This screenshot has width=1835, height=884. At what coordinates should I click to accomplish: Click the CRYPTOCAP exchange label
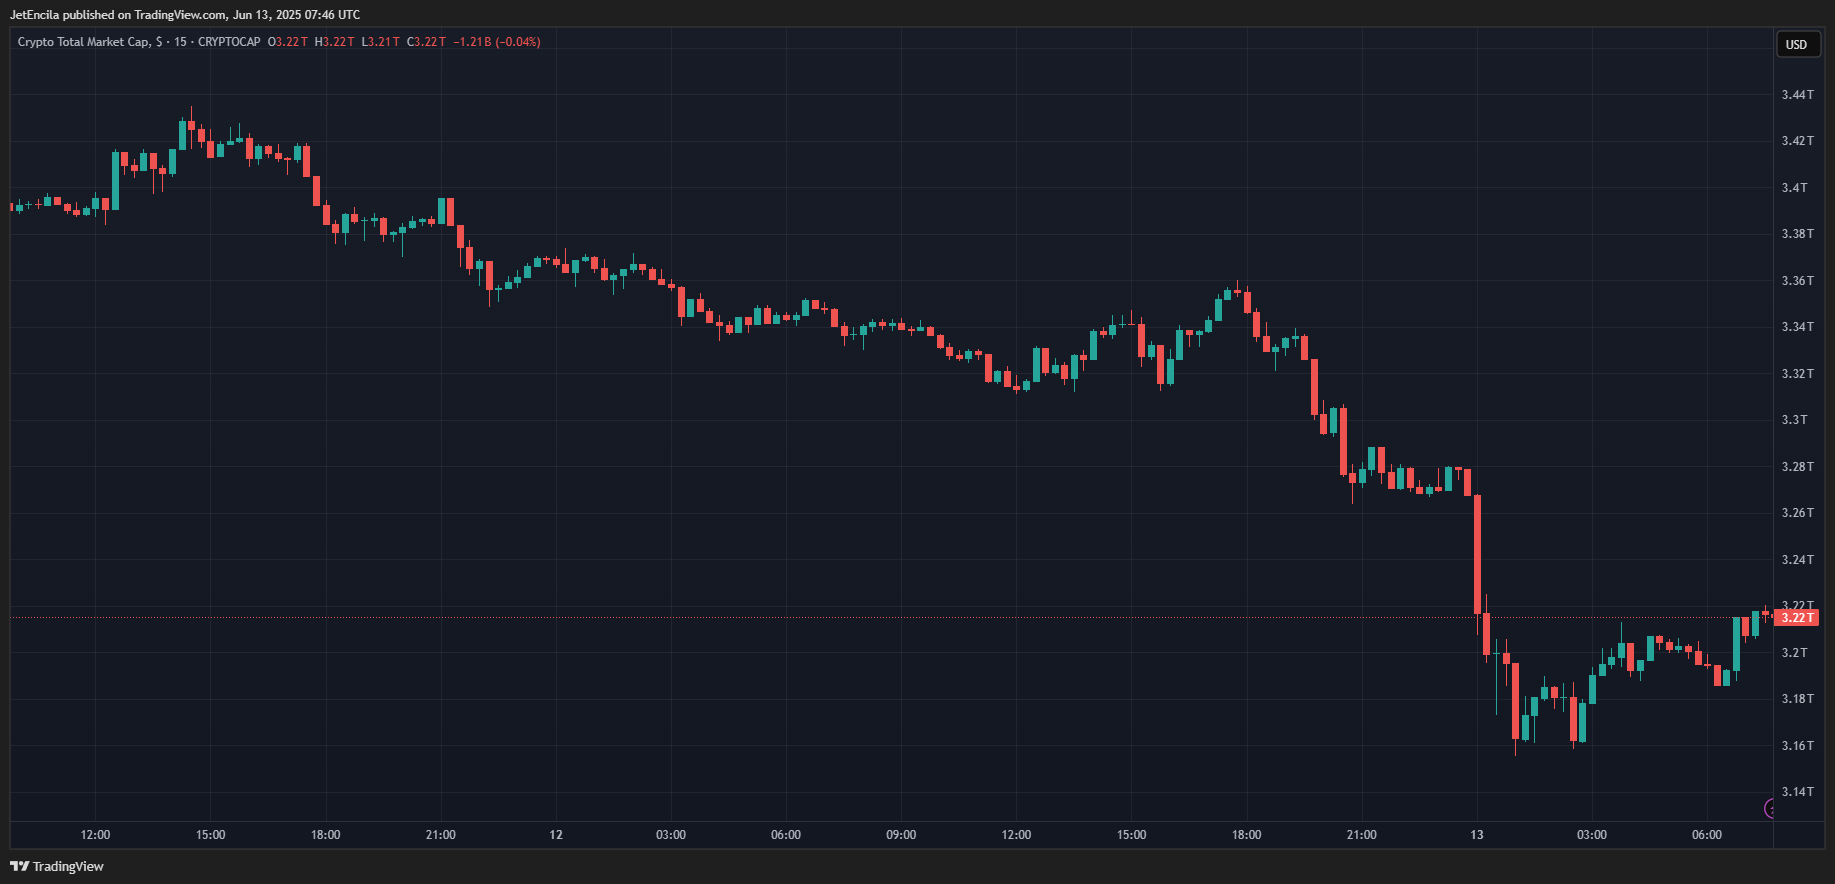(229, 42)
